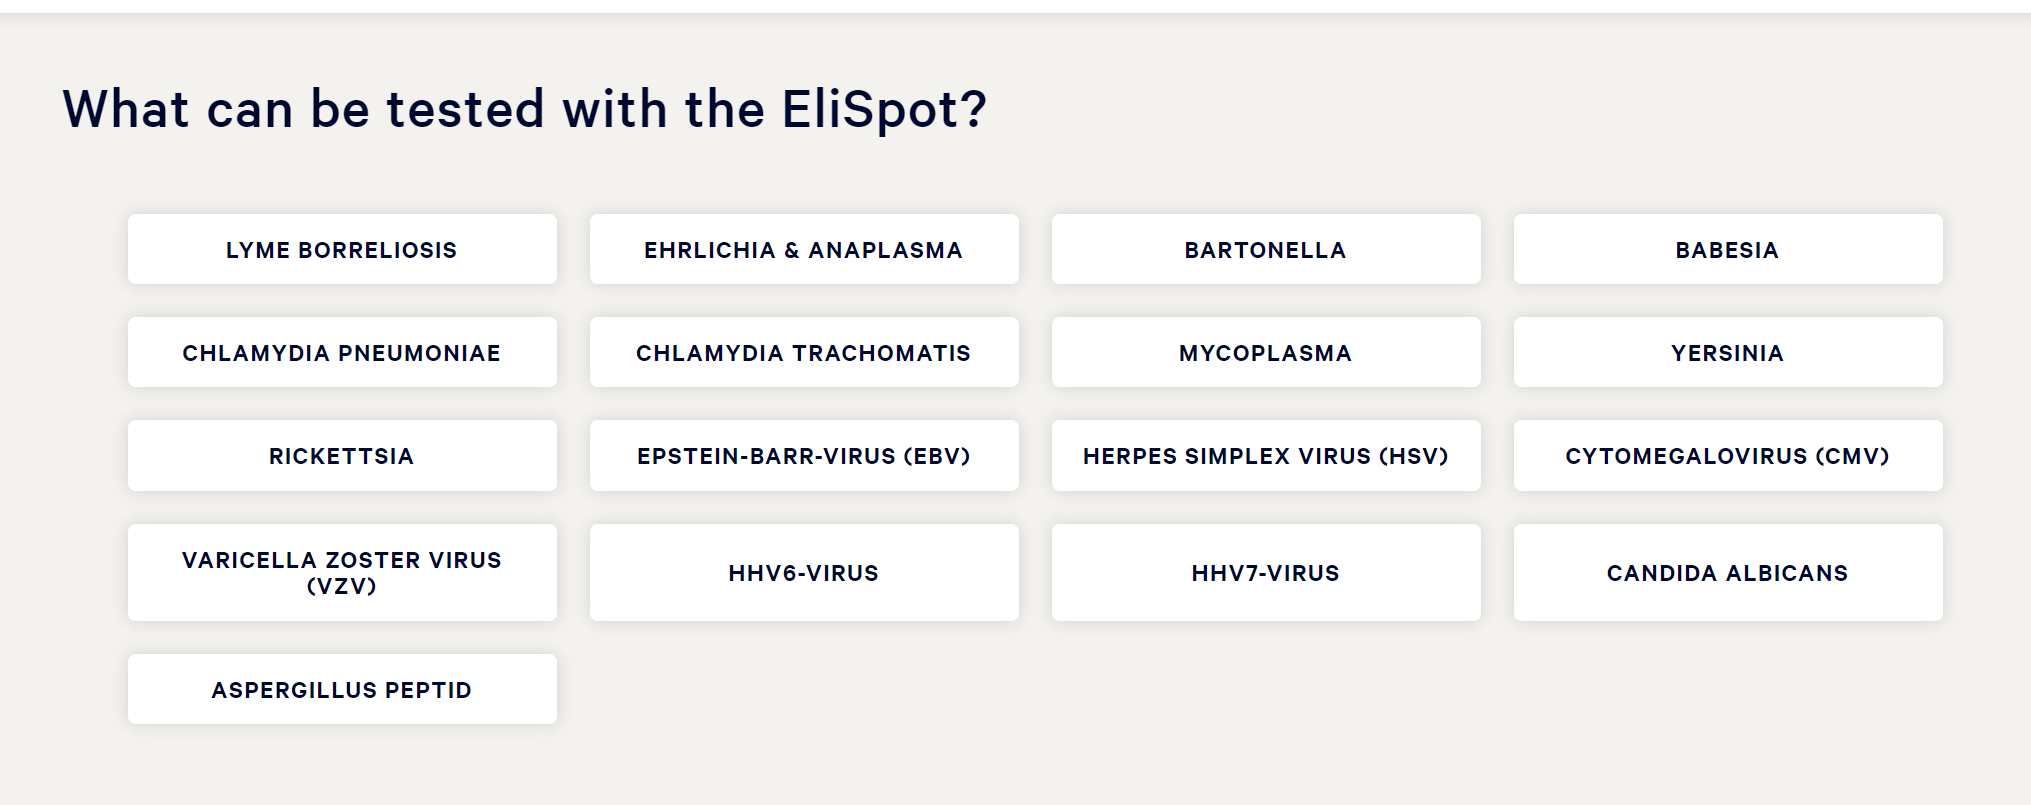Click the Candida Albicans card
The width and height of the screenshot is (2031, 805).
(x=1728, y=572)
